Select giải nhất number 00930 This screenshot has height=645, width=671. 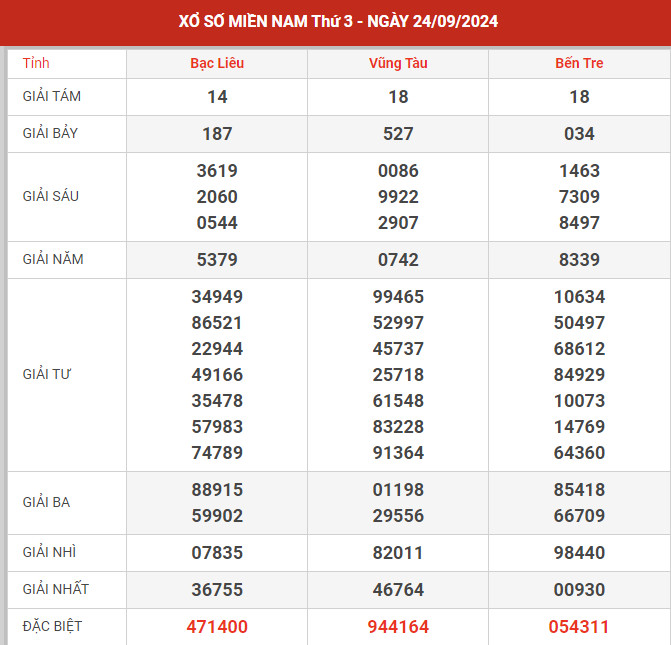point(579,589)
